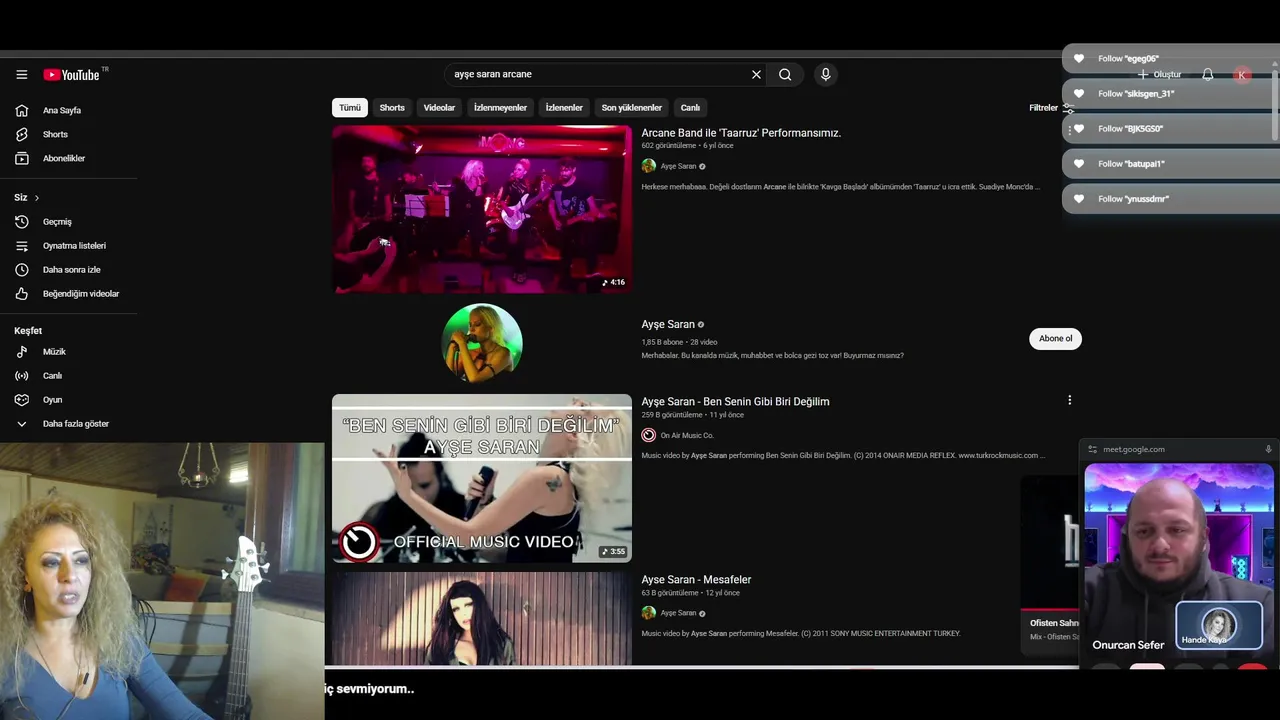Select the Canlı filter chip
Screen dimensions: 1280x720
[690, 107]
